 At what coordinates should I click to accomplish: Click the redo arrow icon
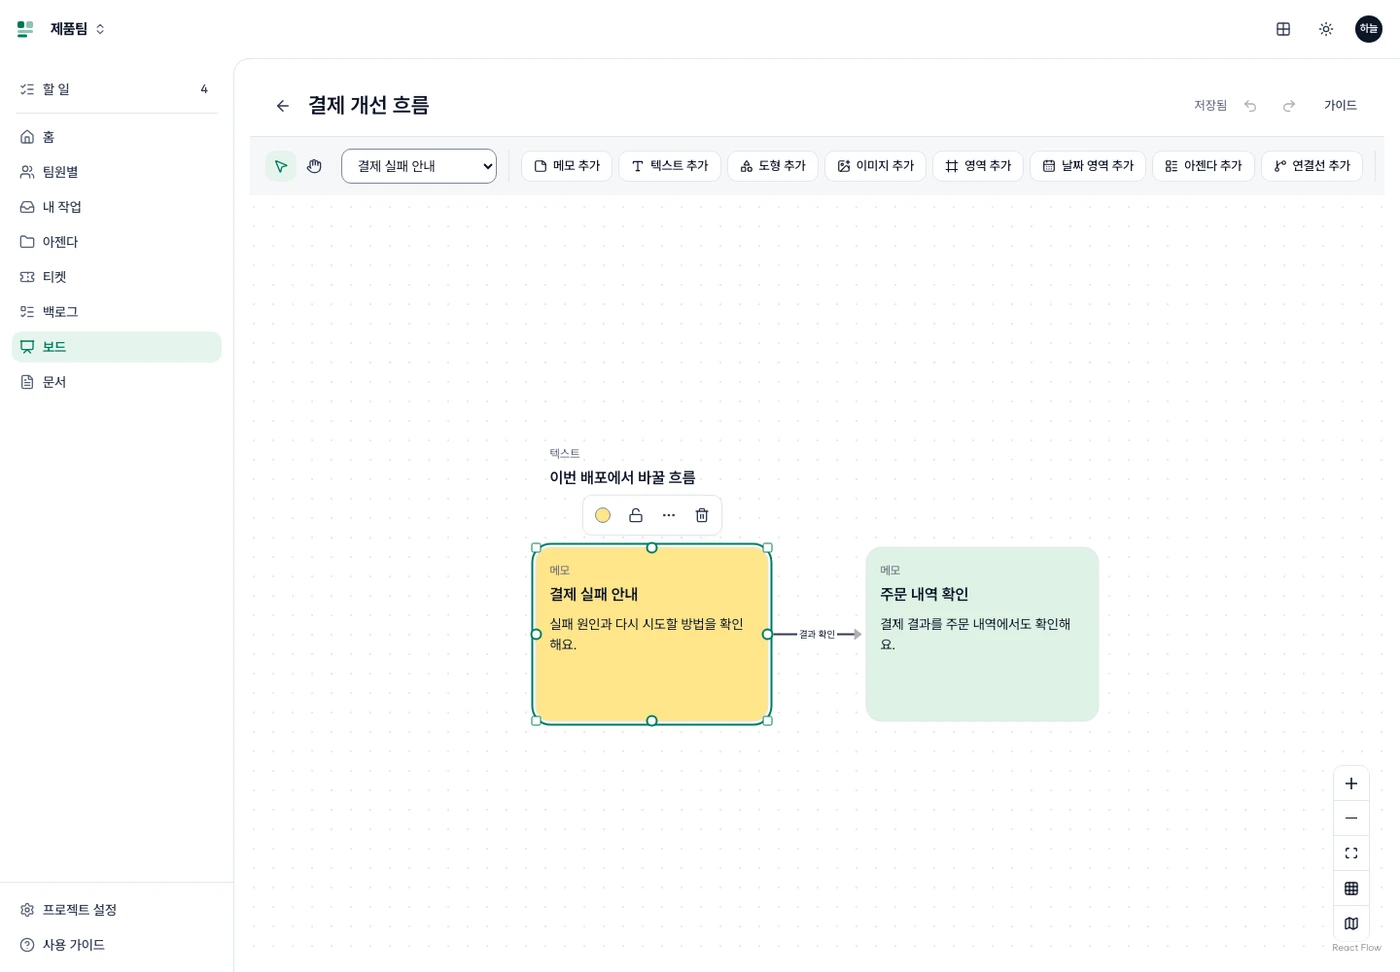click(1289, 106)
